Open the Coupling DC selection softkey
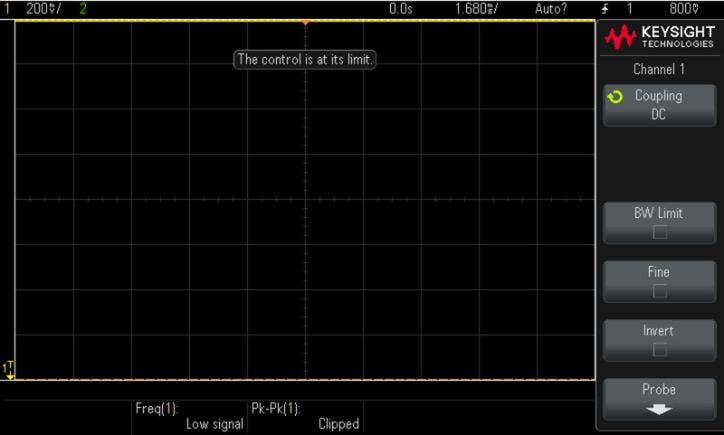The image size is (724, 435). [658, 105]
